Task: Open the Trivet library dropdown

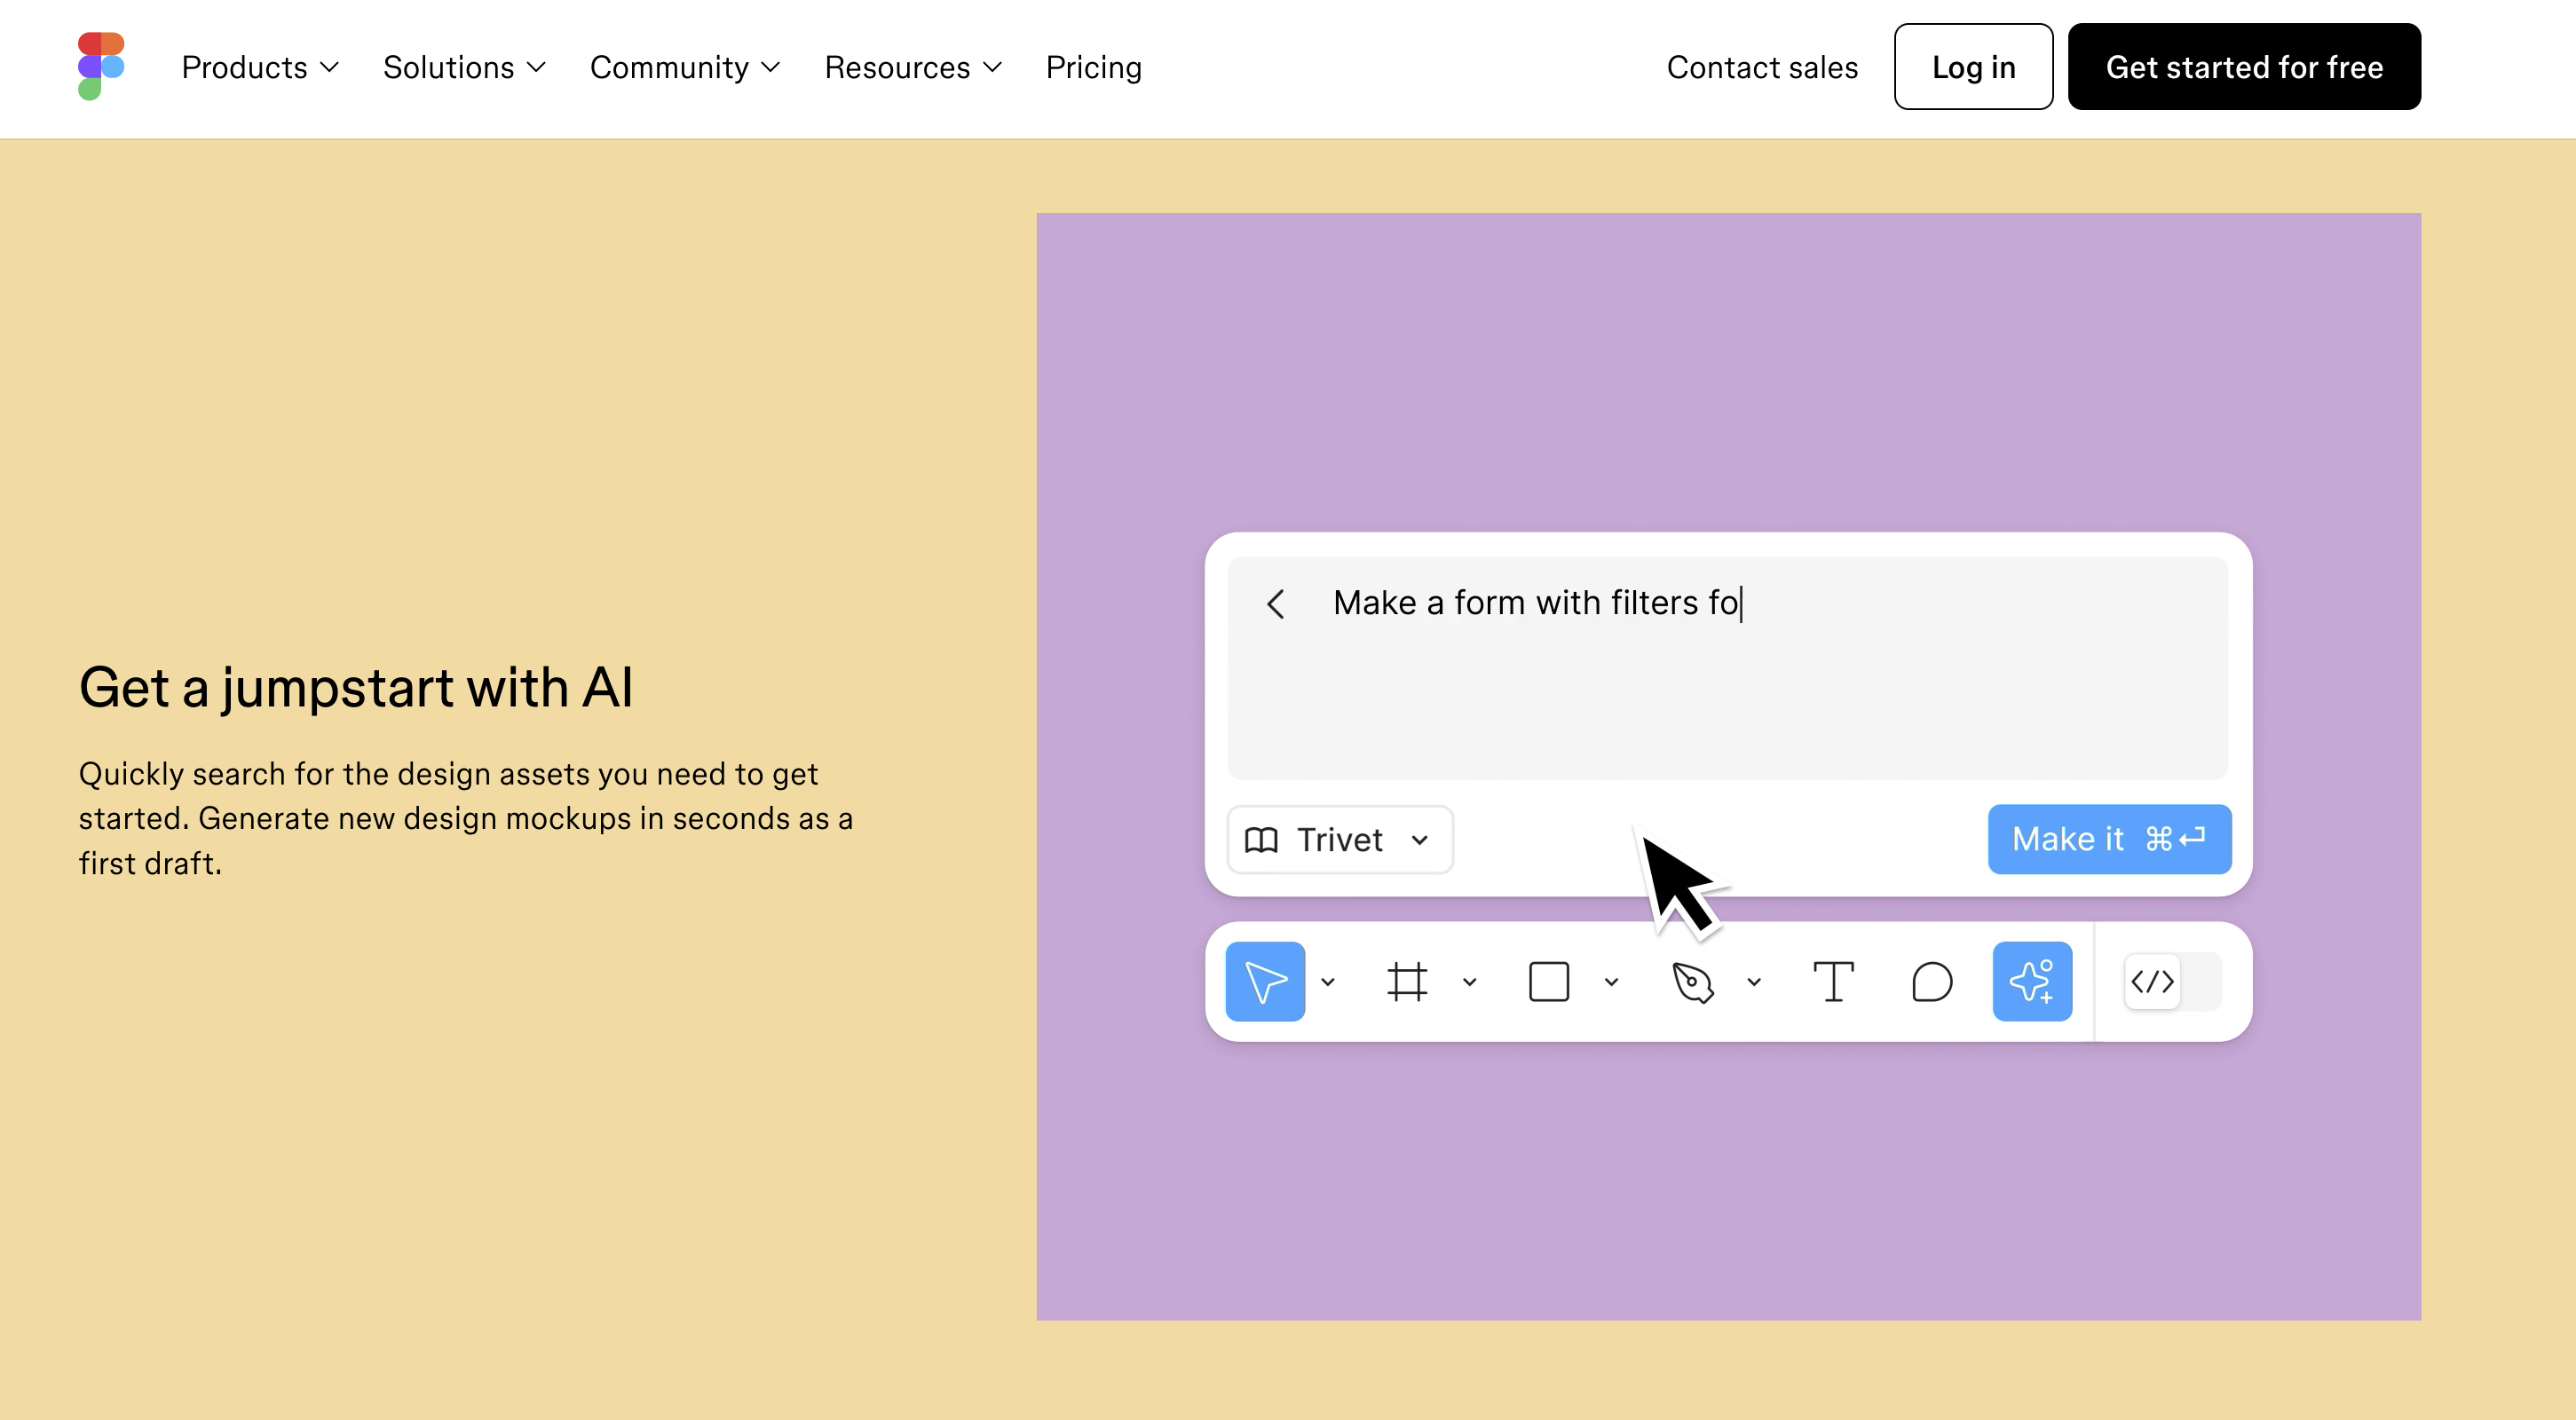Action: click(1340, 840)
